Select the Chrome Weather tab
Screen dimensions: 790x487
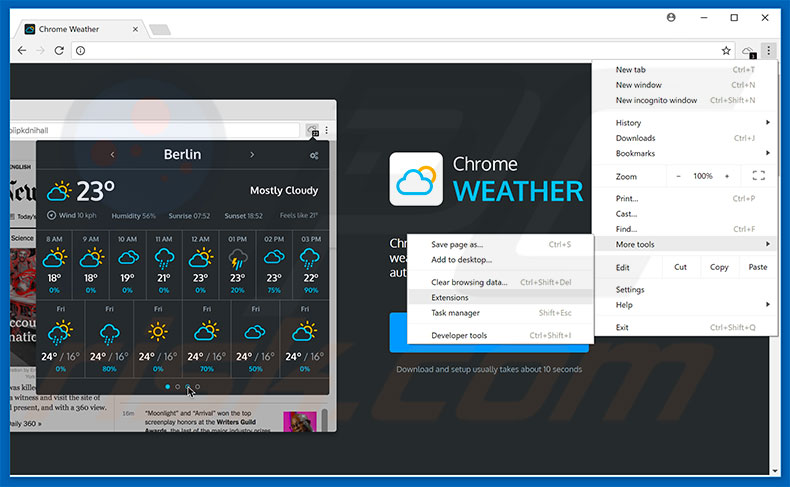pyautogui.click(x=81, y=29)
